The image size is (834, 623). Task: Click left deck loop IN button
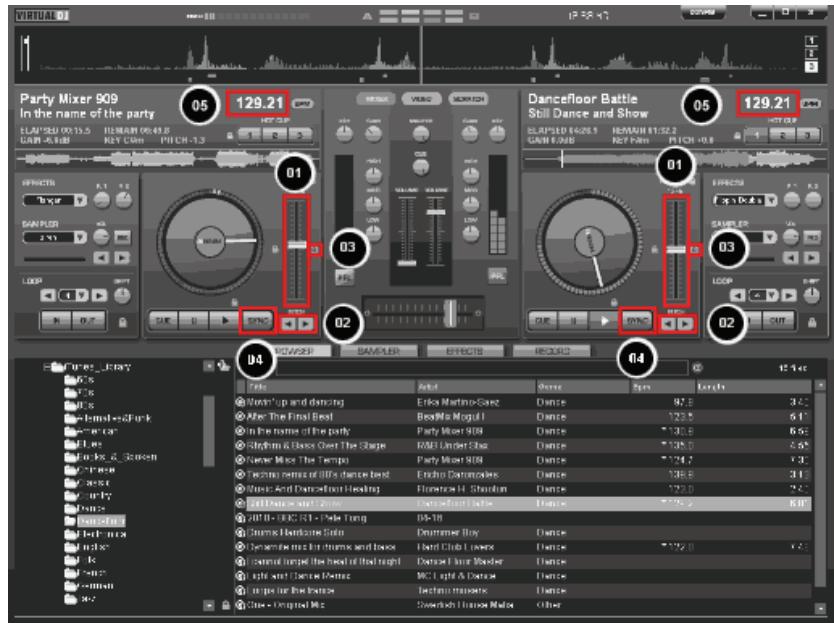[x=56, y=321]
